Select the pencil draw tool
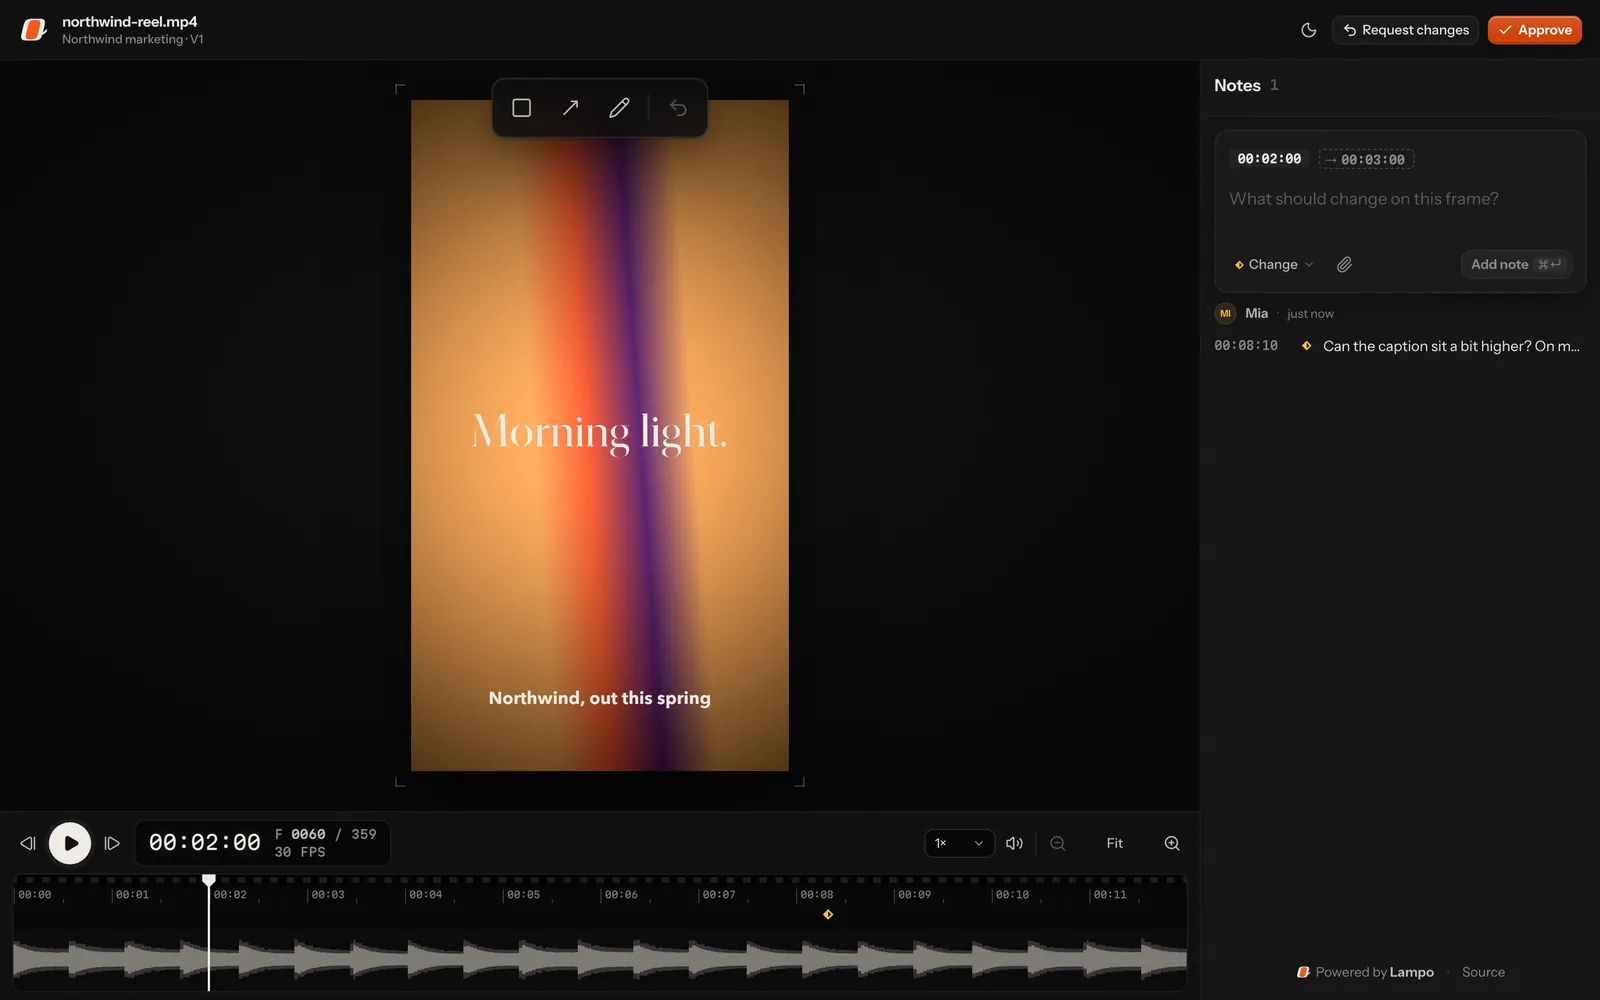1600x1000 pixels. click(619, 108)
